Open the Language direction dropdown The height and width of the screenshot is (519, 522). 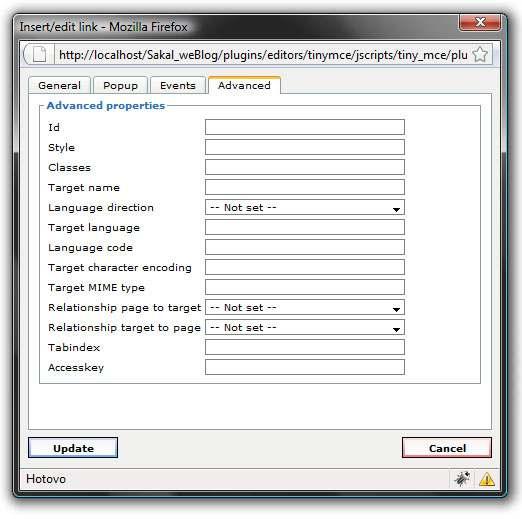(x=305, y=207)
